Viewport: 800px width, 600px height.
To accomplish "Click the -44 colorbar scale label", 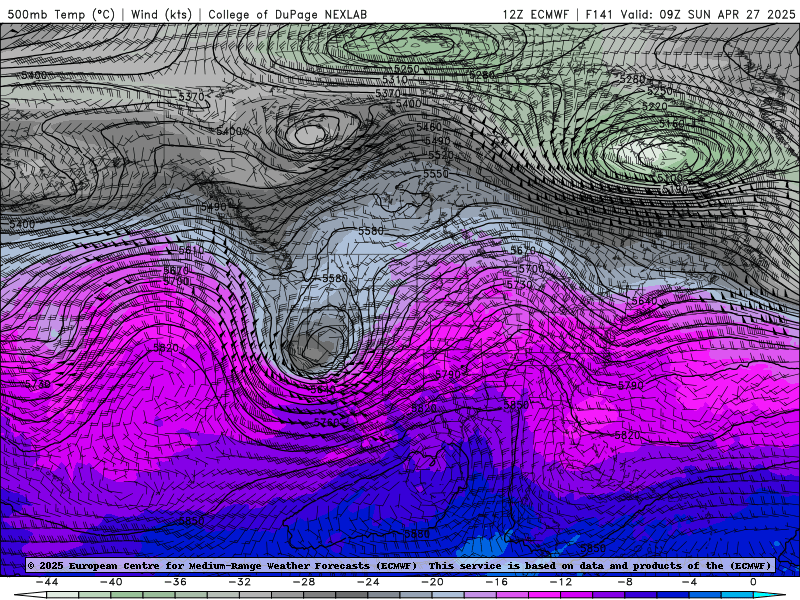I will click(46, 582).
